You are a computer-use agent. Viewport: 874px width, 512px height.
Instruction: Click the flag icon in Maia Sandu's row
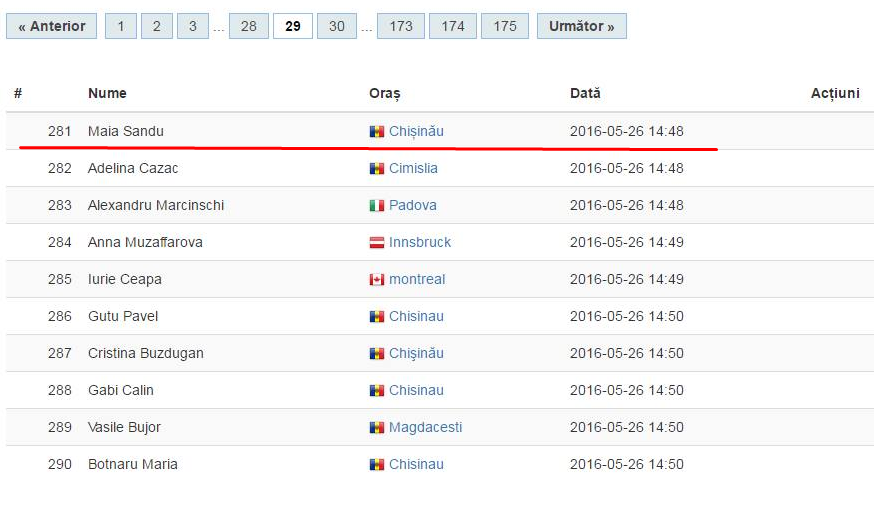377,131
